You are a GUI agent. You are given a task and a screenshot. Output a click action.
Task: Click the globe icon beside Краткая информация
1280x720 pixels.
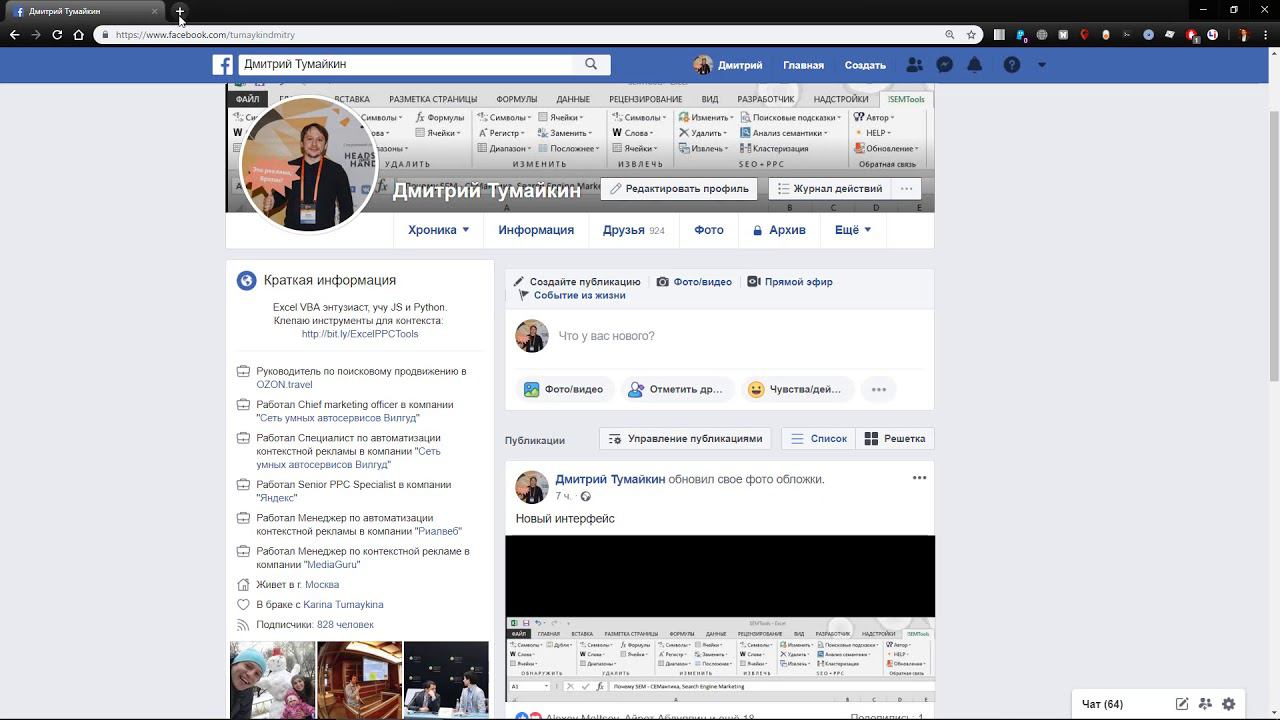click(246, 281)
